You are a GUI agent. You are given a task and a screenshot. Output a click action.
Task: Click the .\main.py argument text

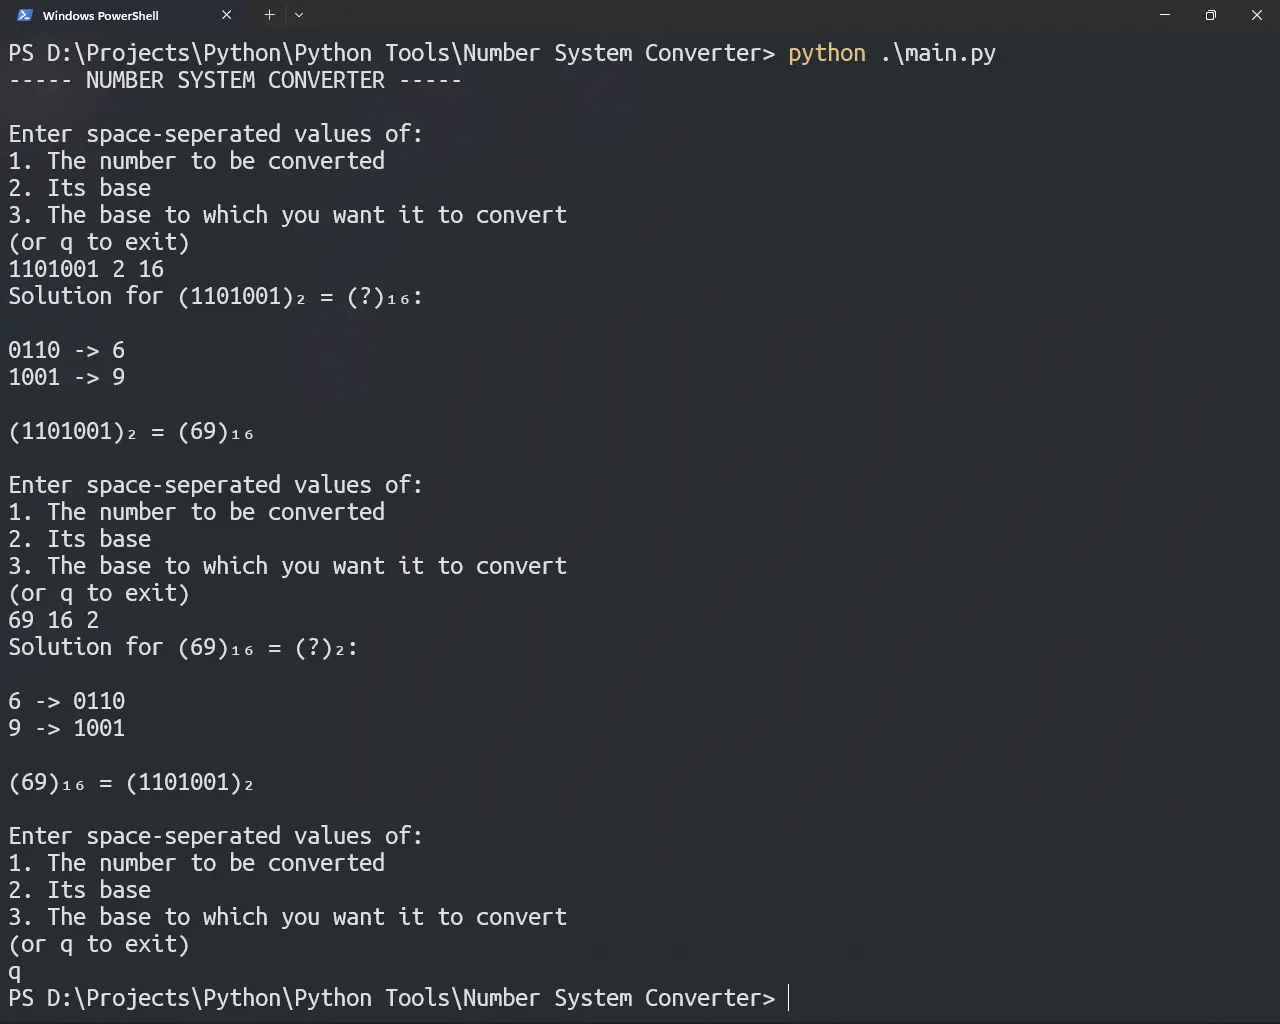[938, 53]
